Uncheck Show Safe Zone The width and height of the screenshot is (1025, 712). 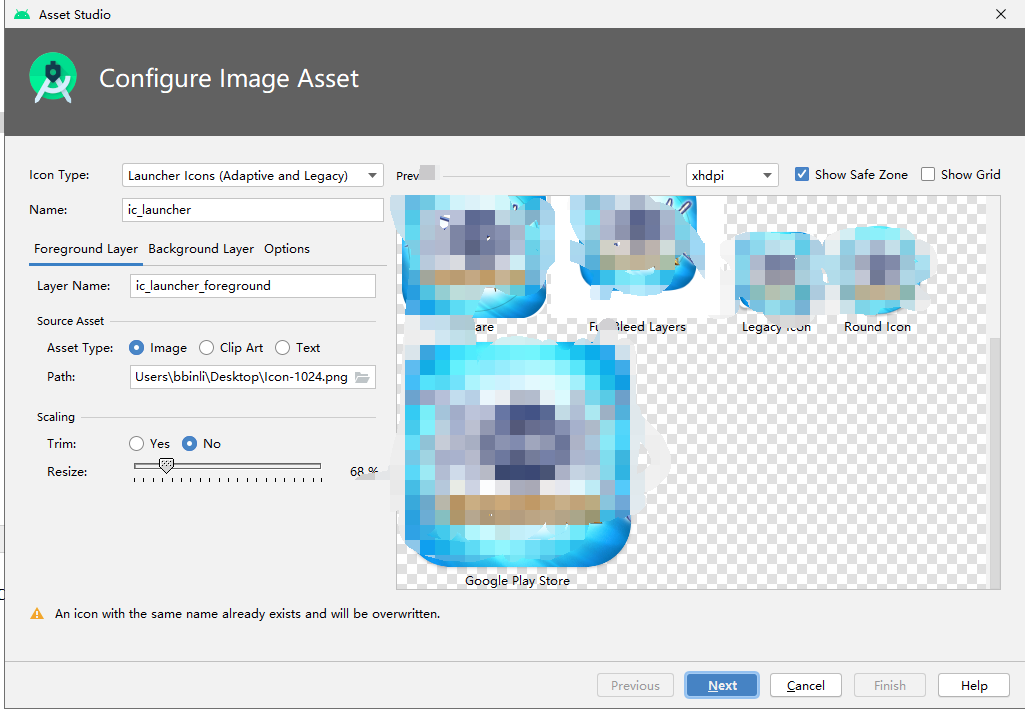[802, 174]
